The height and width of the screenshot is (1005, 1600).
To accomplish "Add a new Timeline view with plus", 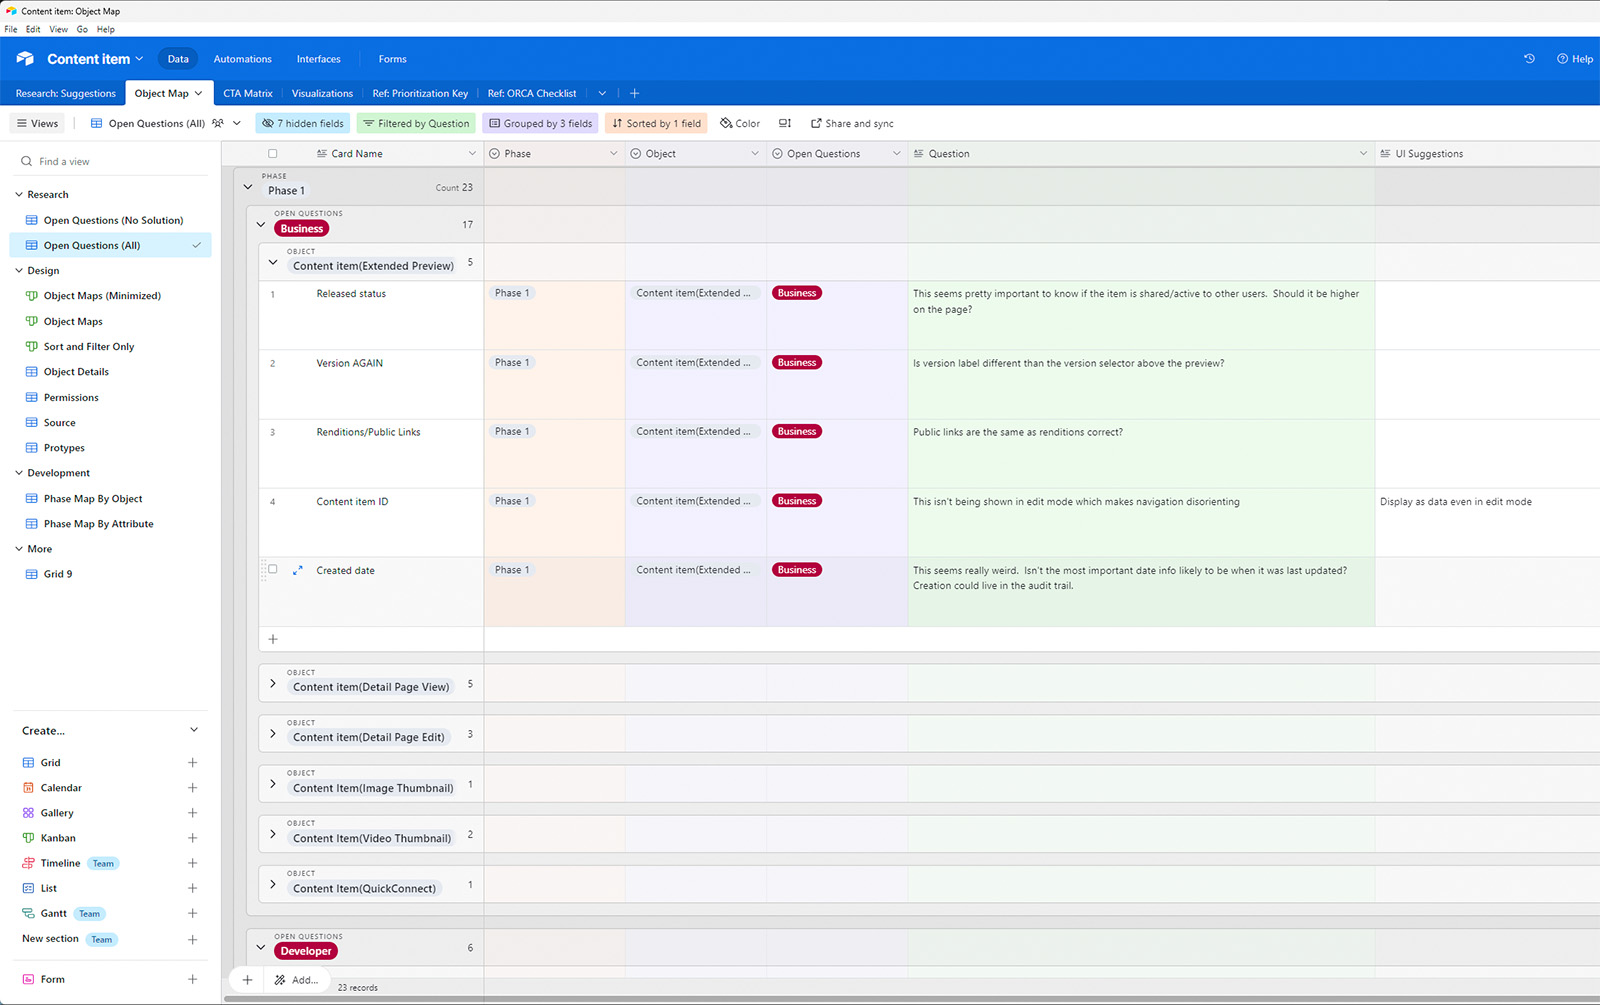I will pyautogui.click(x=192, y=863).
